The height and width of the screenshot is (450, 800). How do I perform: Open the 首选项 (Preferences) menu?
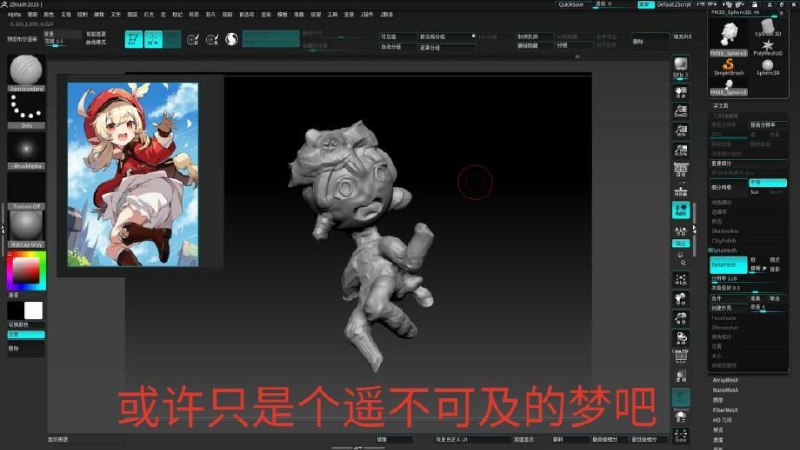coord(247,15)
